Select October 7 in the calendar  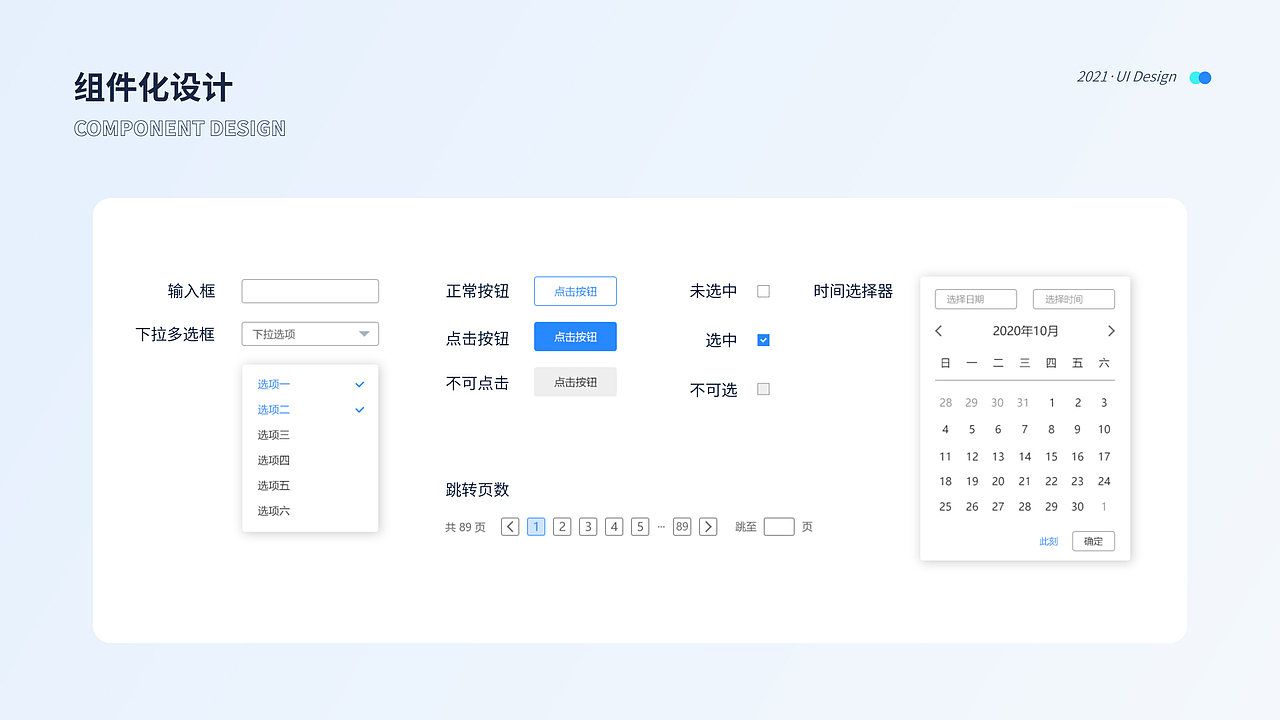1024,429
